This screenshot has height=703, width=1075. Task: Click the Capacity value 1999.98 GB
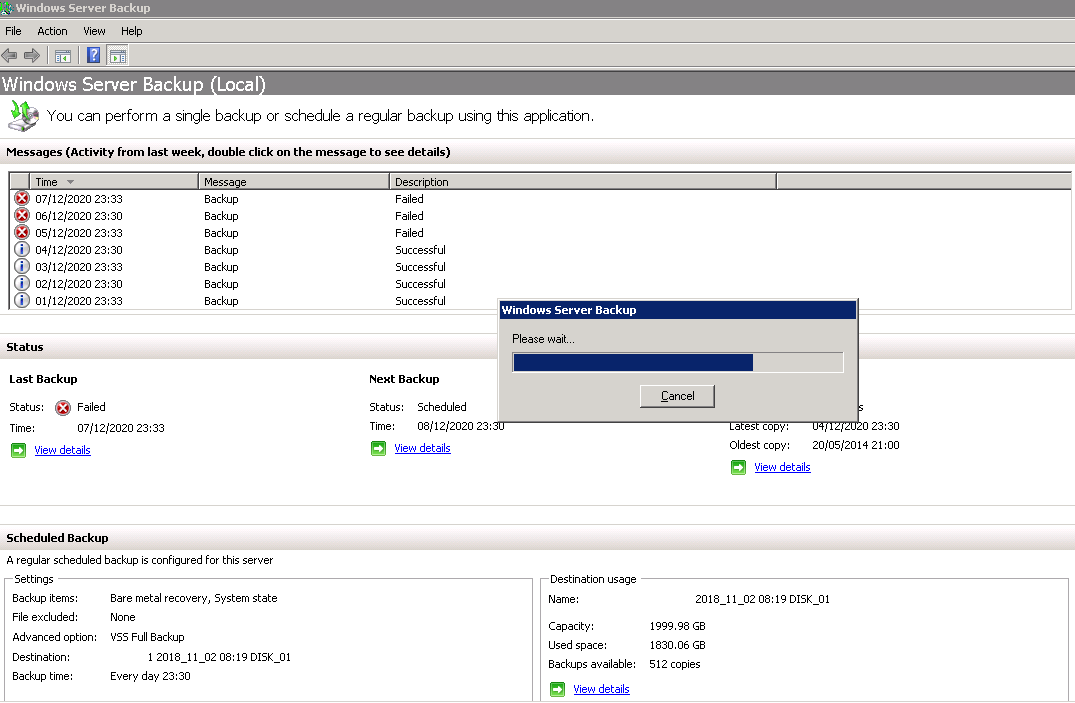click(x=677, y=627)
